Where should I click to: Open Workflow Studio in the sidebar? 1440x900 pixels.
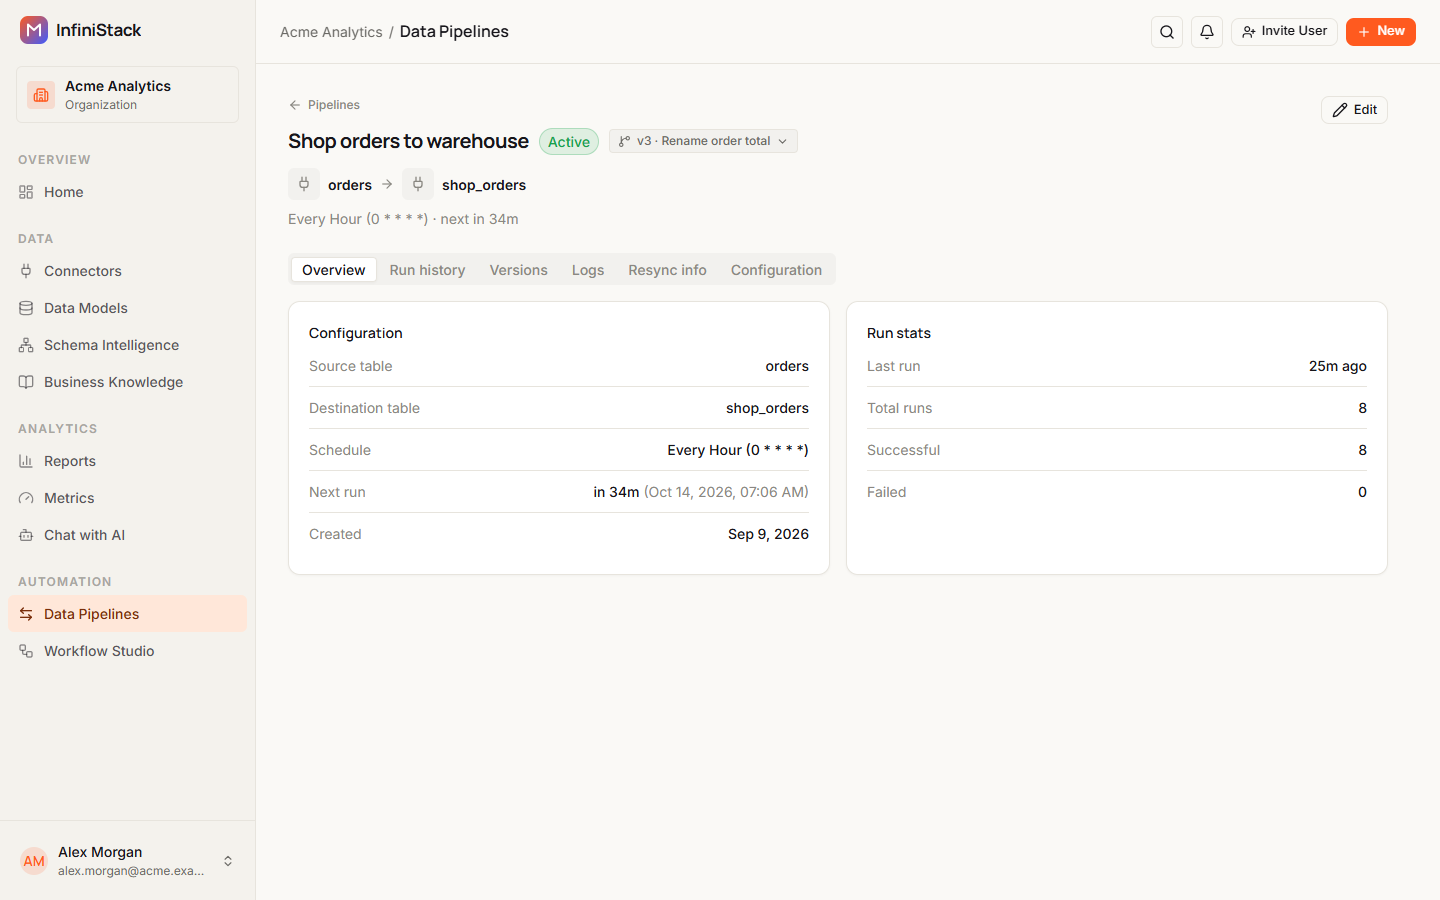point(127,651)
